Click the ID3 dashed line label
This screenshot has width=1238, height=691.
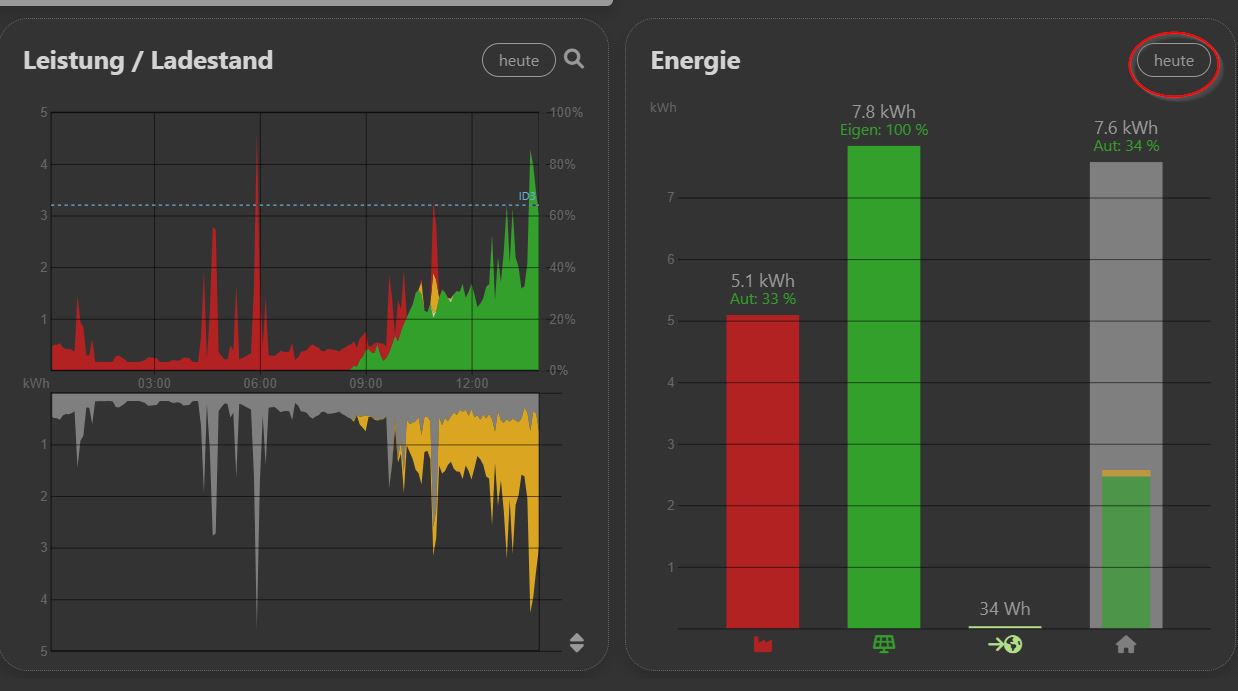tap(527, 197)
